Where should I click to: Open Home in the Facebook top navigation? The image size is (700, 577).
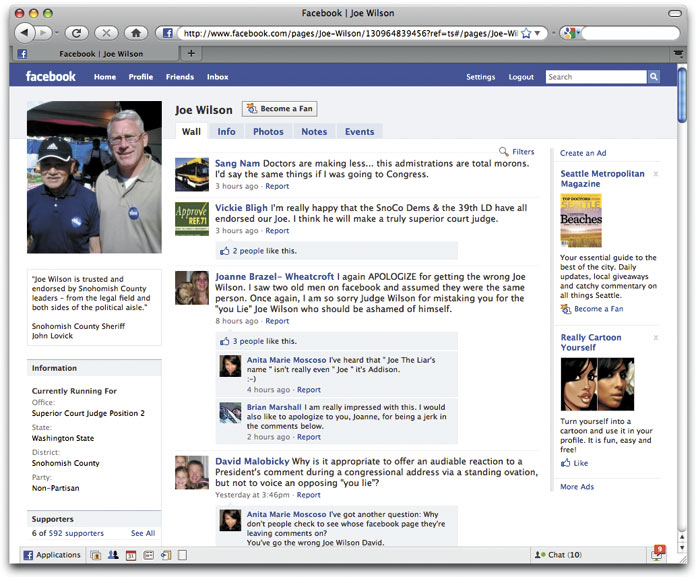105,77
